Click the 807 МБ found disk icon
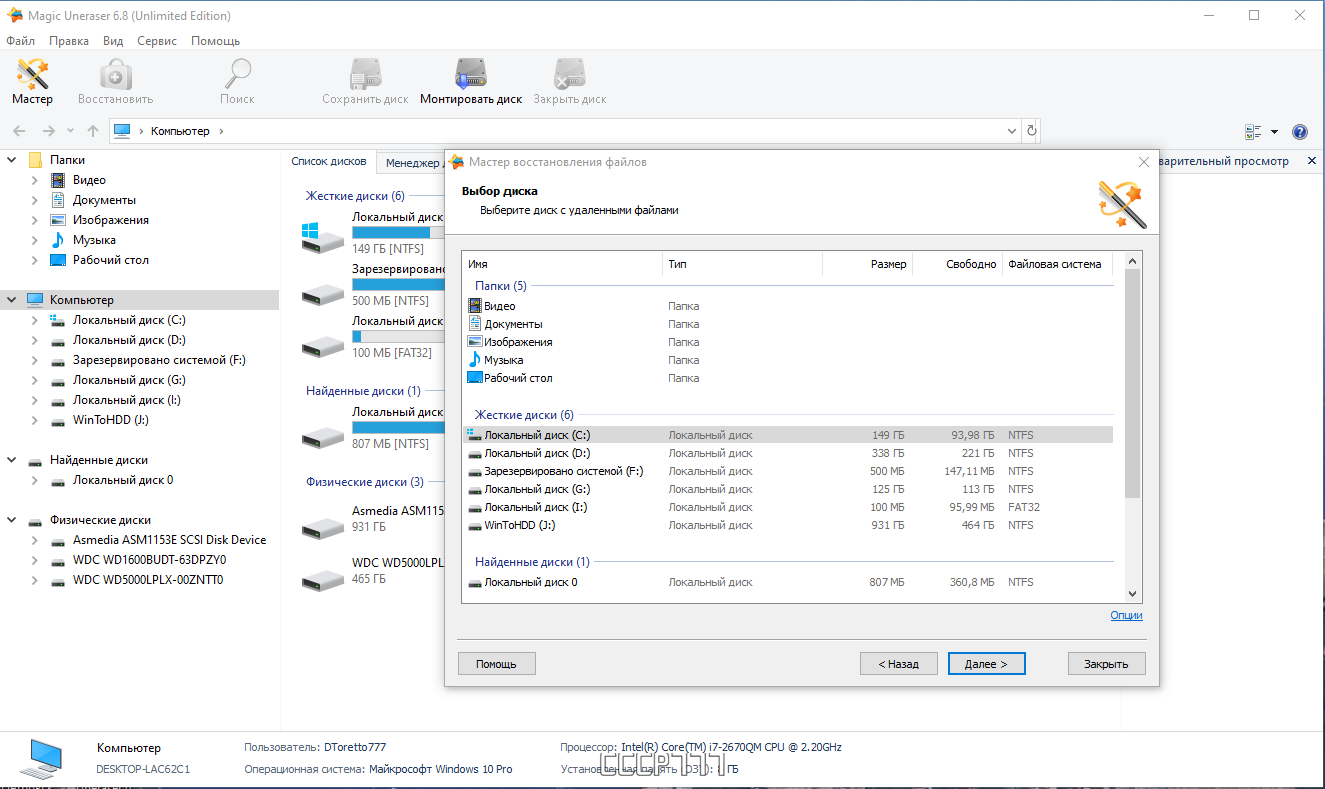 (x=323, y=436)
